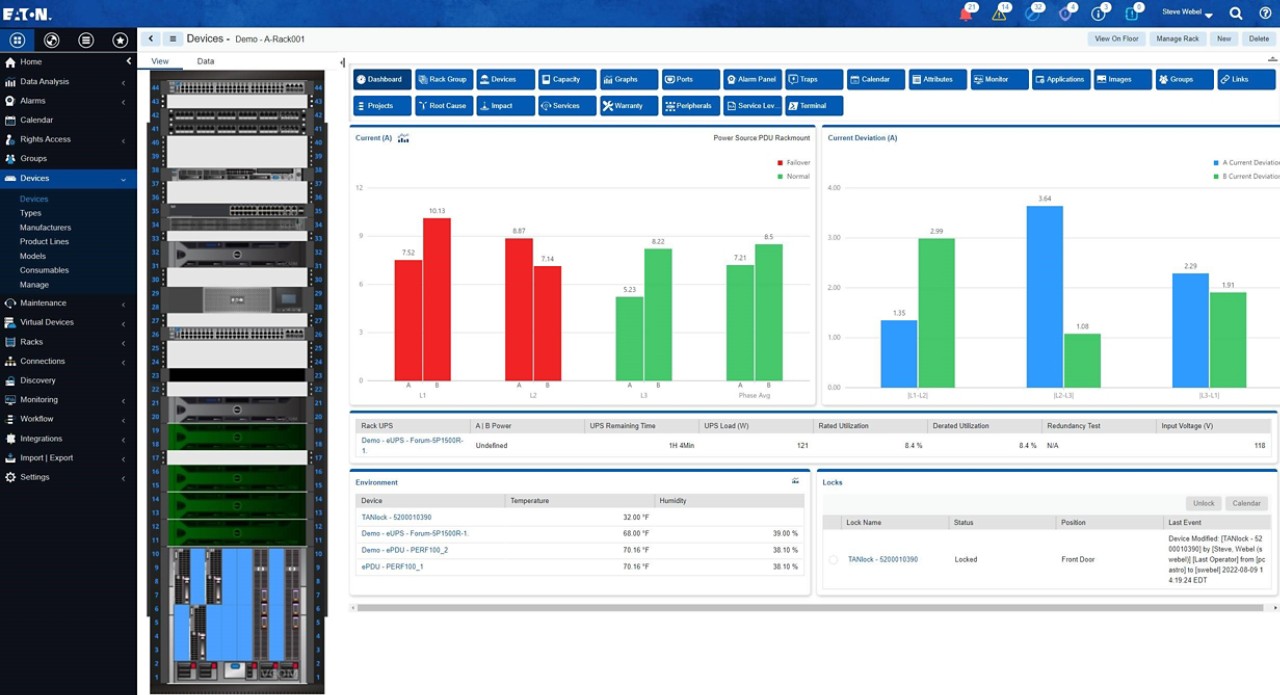The width and height of the screenshot is (1280, 695).
Task: Open the ePDU - PERF100_1 link
Action: (392, 566)
